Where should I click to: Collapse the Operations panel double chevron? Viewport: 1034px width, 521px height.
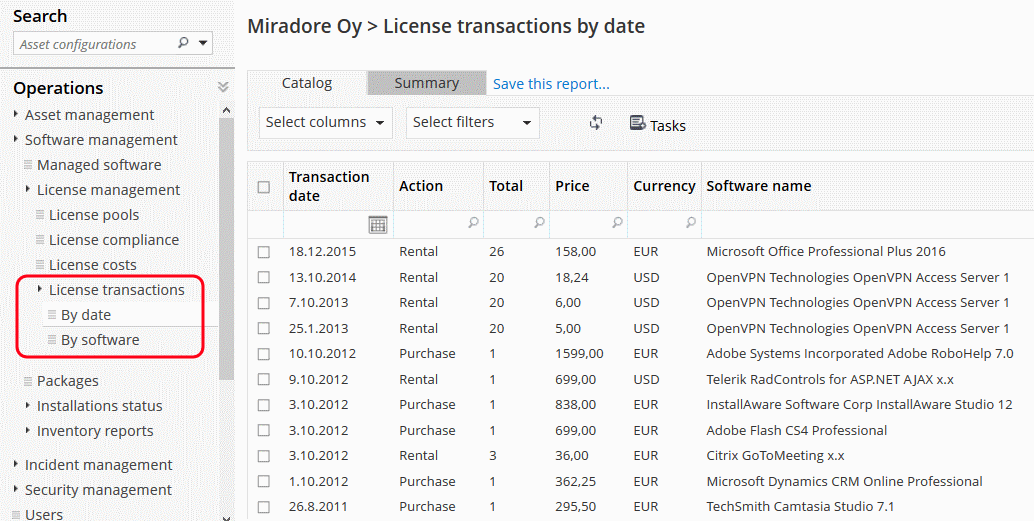(223, 87)
